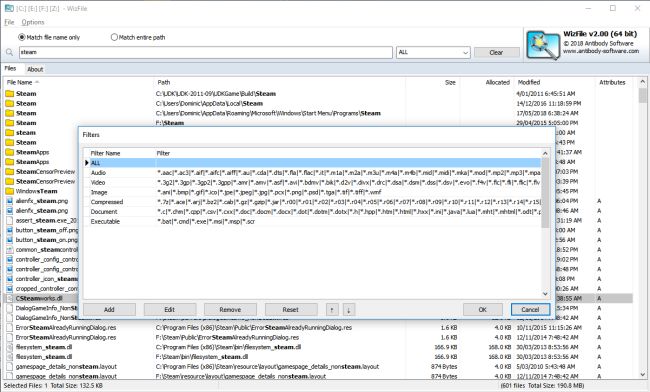The height and width of the screenshot is (392, 650).
Task: Open the File menu
Action: click(9, 22)
